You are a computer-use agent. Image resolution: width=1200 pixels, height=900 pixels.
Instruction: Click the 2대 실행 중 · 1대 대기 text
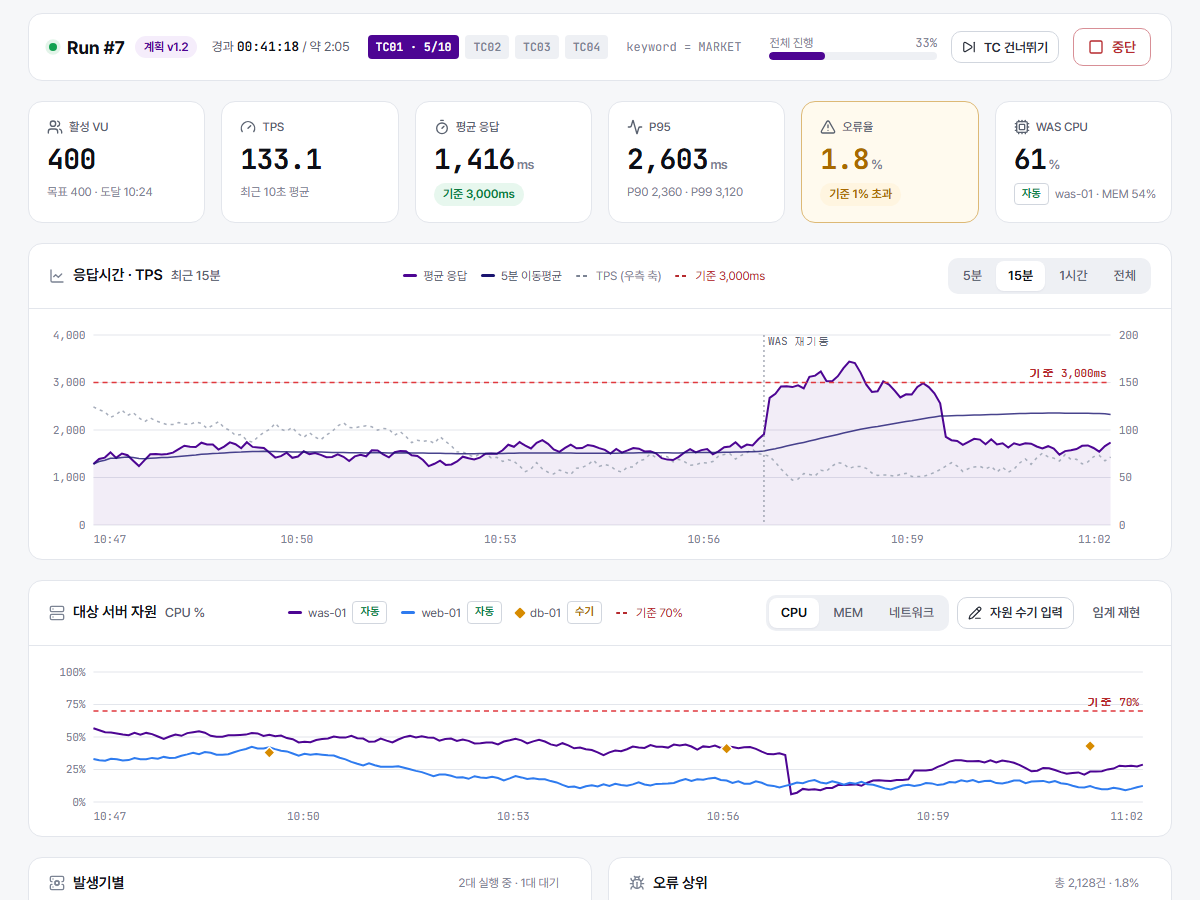pos(509,883)
